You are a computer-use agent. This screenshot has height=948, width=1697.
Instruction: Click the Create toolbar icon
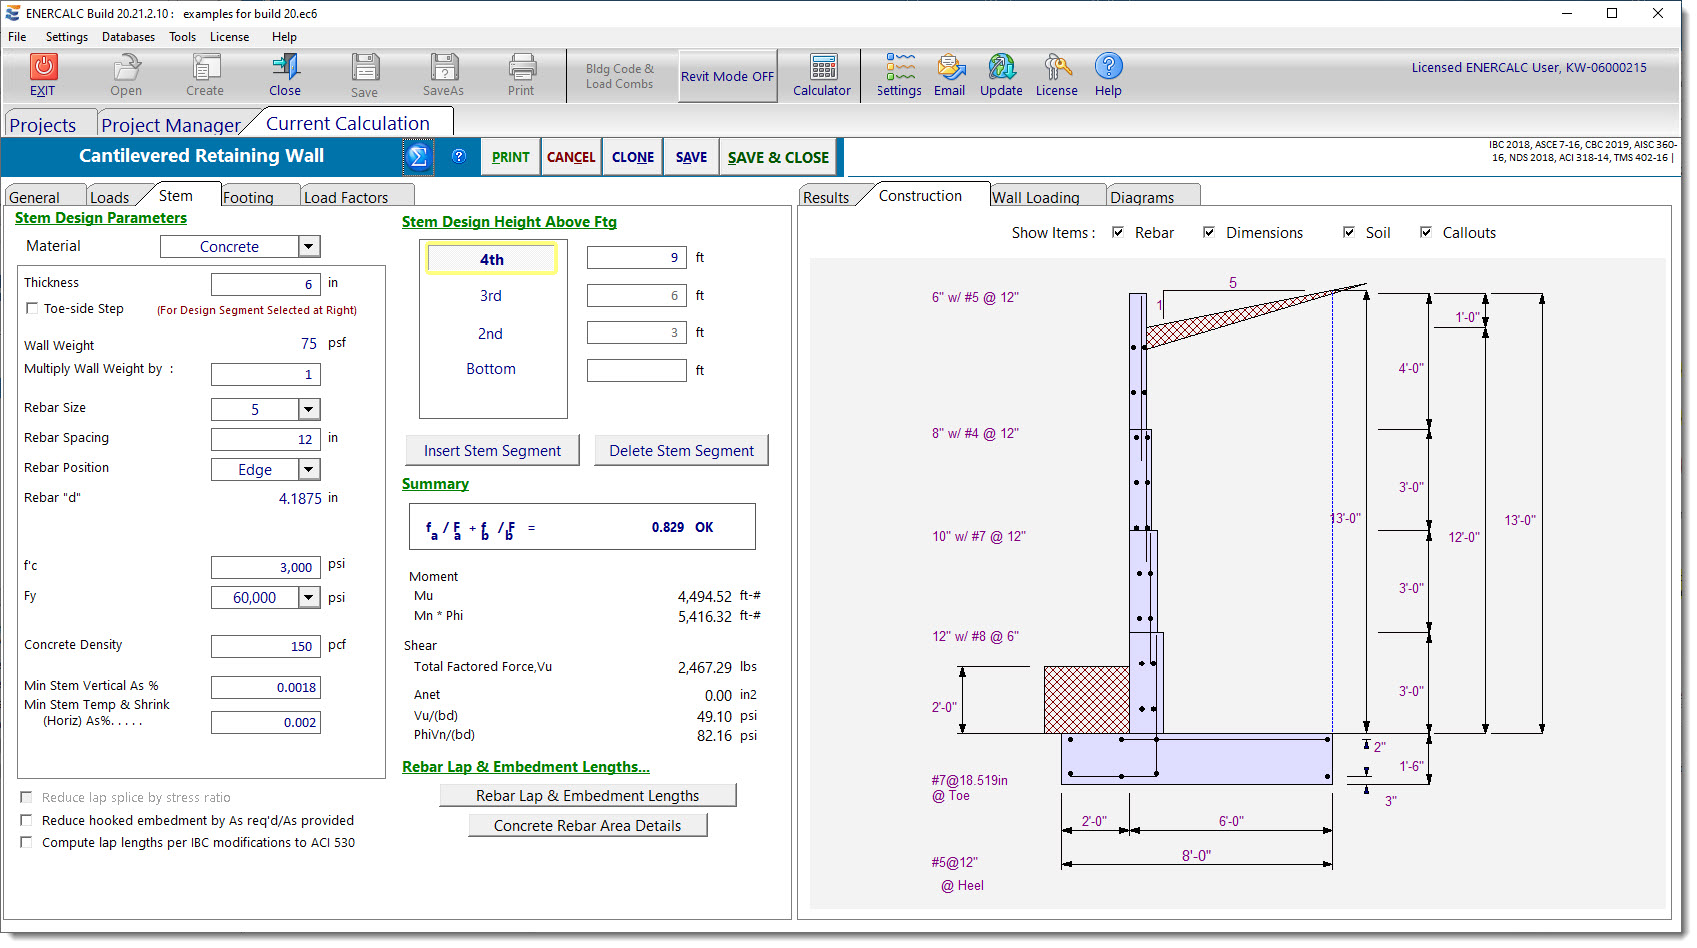(x=206, y=67)
